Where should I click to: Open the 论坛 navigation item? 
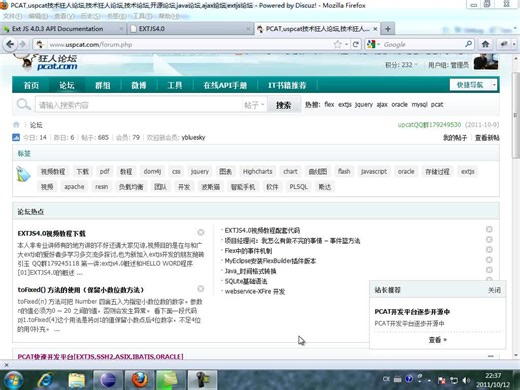[x=67, y=85]
